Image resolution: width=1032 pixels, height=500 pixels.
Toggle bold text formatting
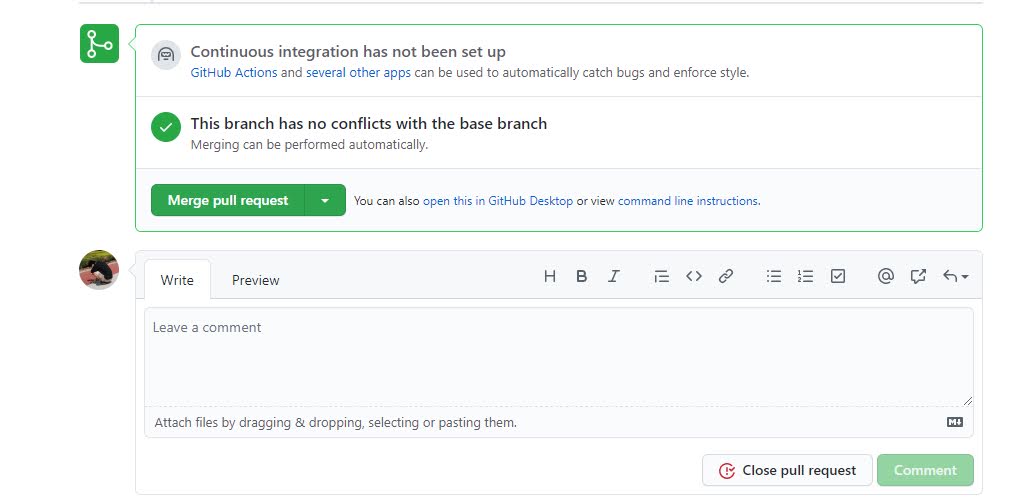(x=581, y=277)
